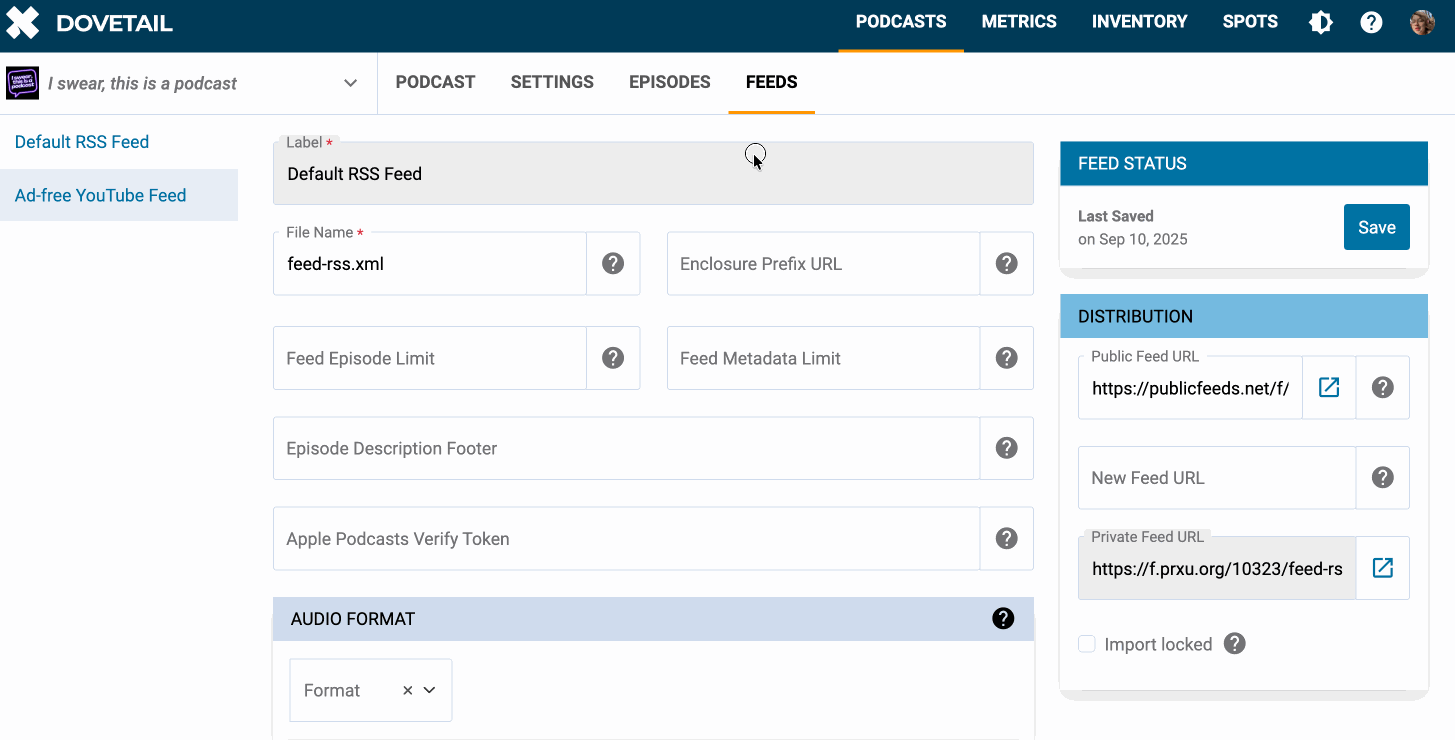This screenshot has width=1455, height=740.
Task: Open the help icon in top navigation
Action: [x=1371, y=22]
